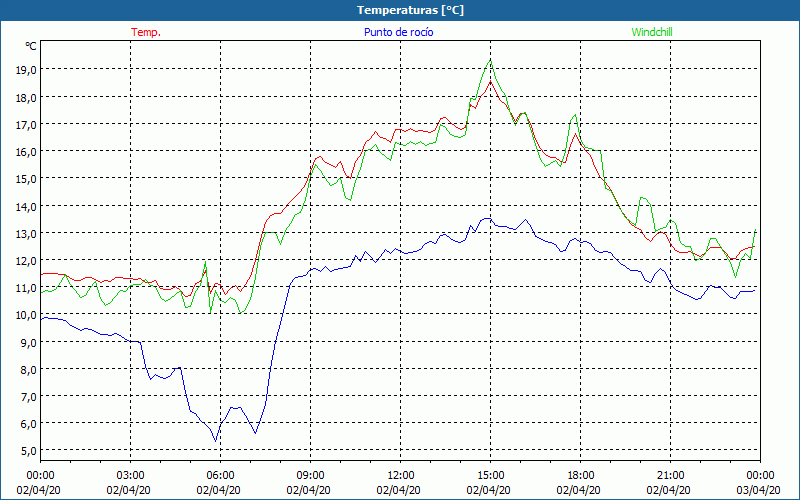Click the 09:00 time label
Screen dimensions: 800x500
(310, 475)
